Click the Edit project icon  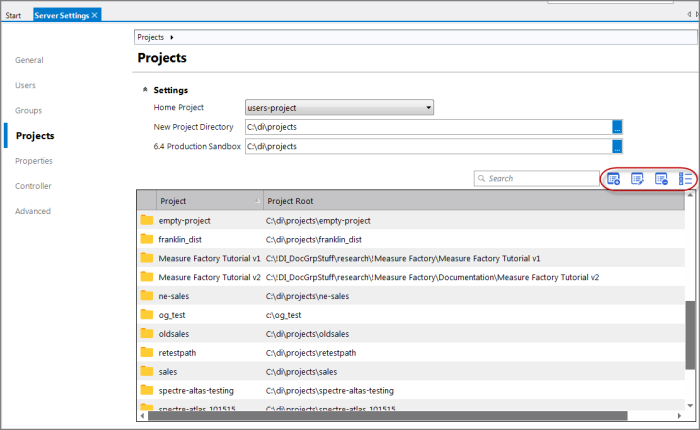(x=637, y=179)
